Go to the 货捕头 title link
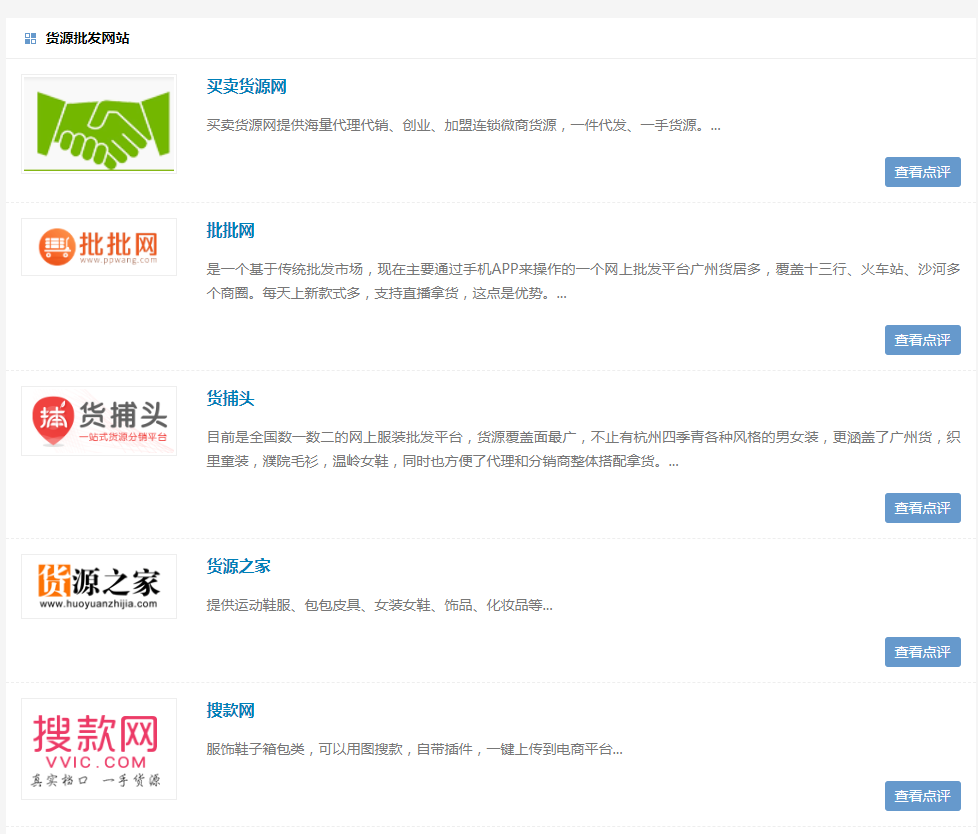 pyautogui.click(x=230, y=399)
